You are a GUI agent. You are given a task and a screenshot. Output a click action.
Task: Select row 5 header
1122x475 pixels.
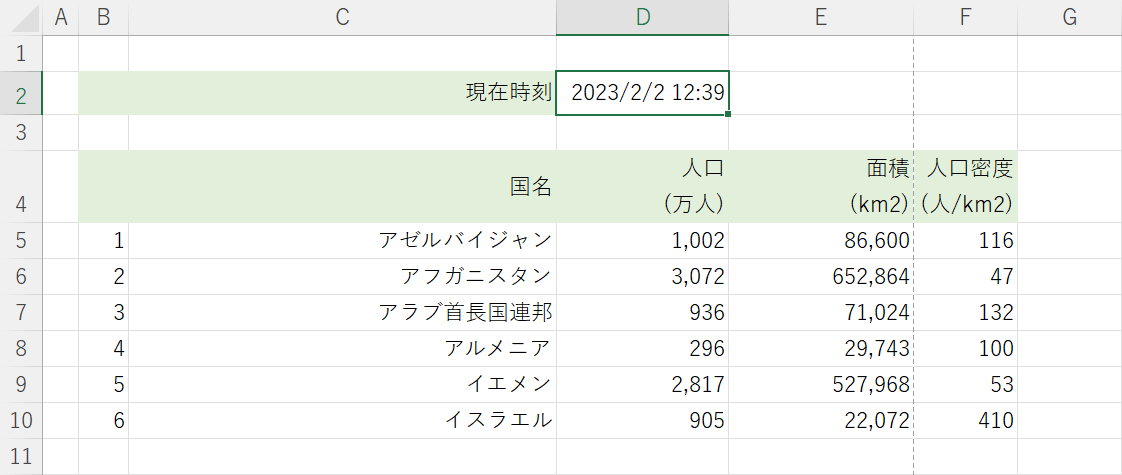coord(22,240)
